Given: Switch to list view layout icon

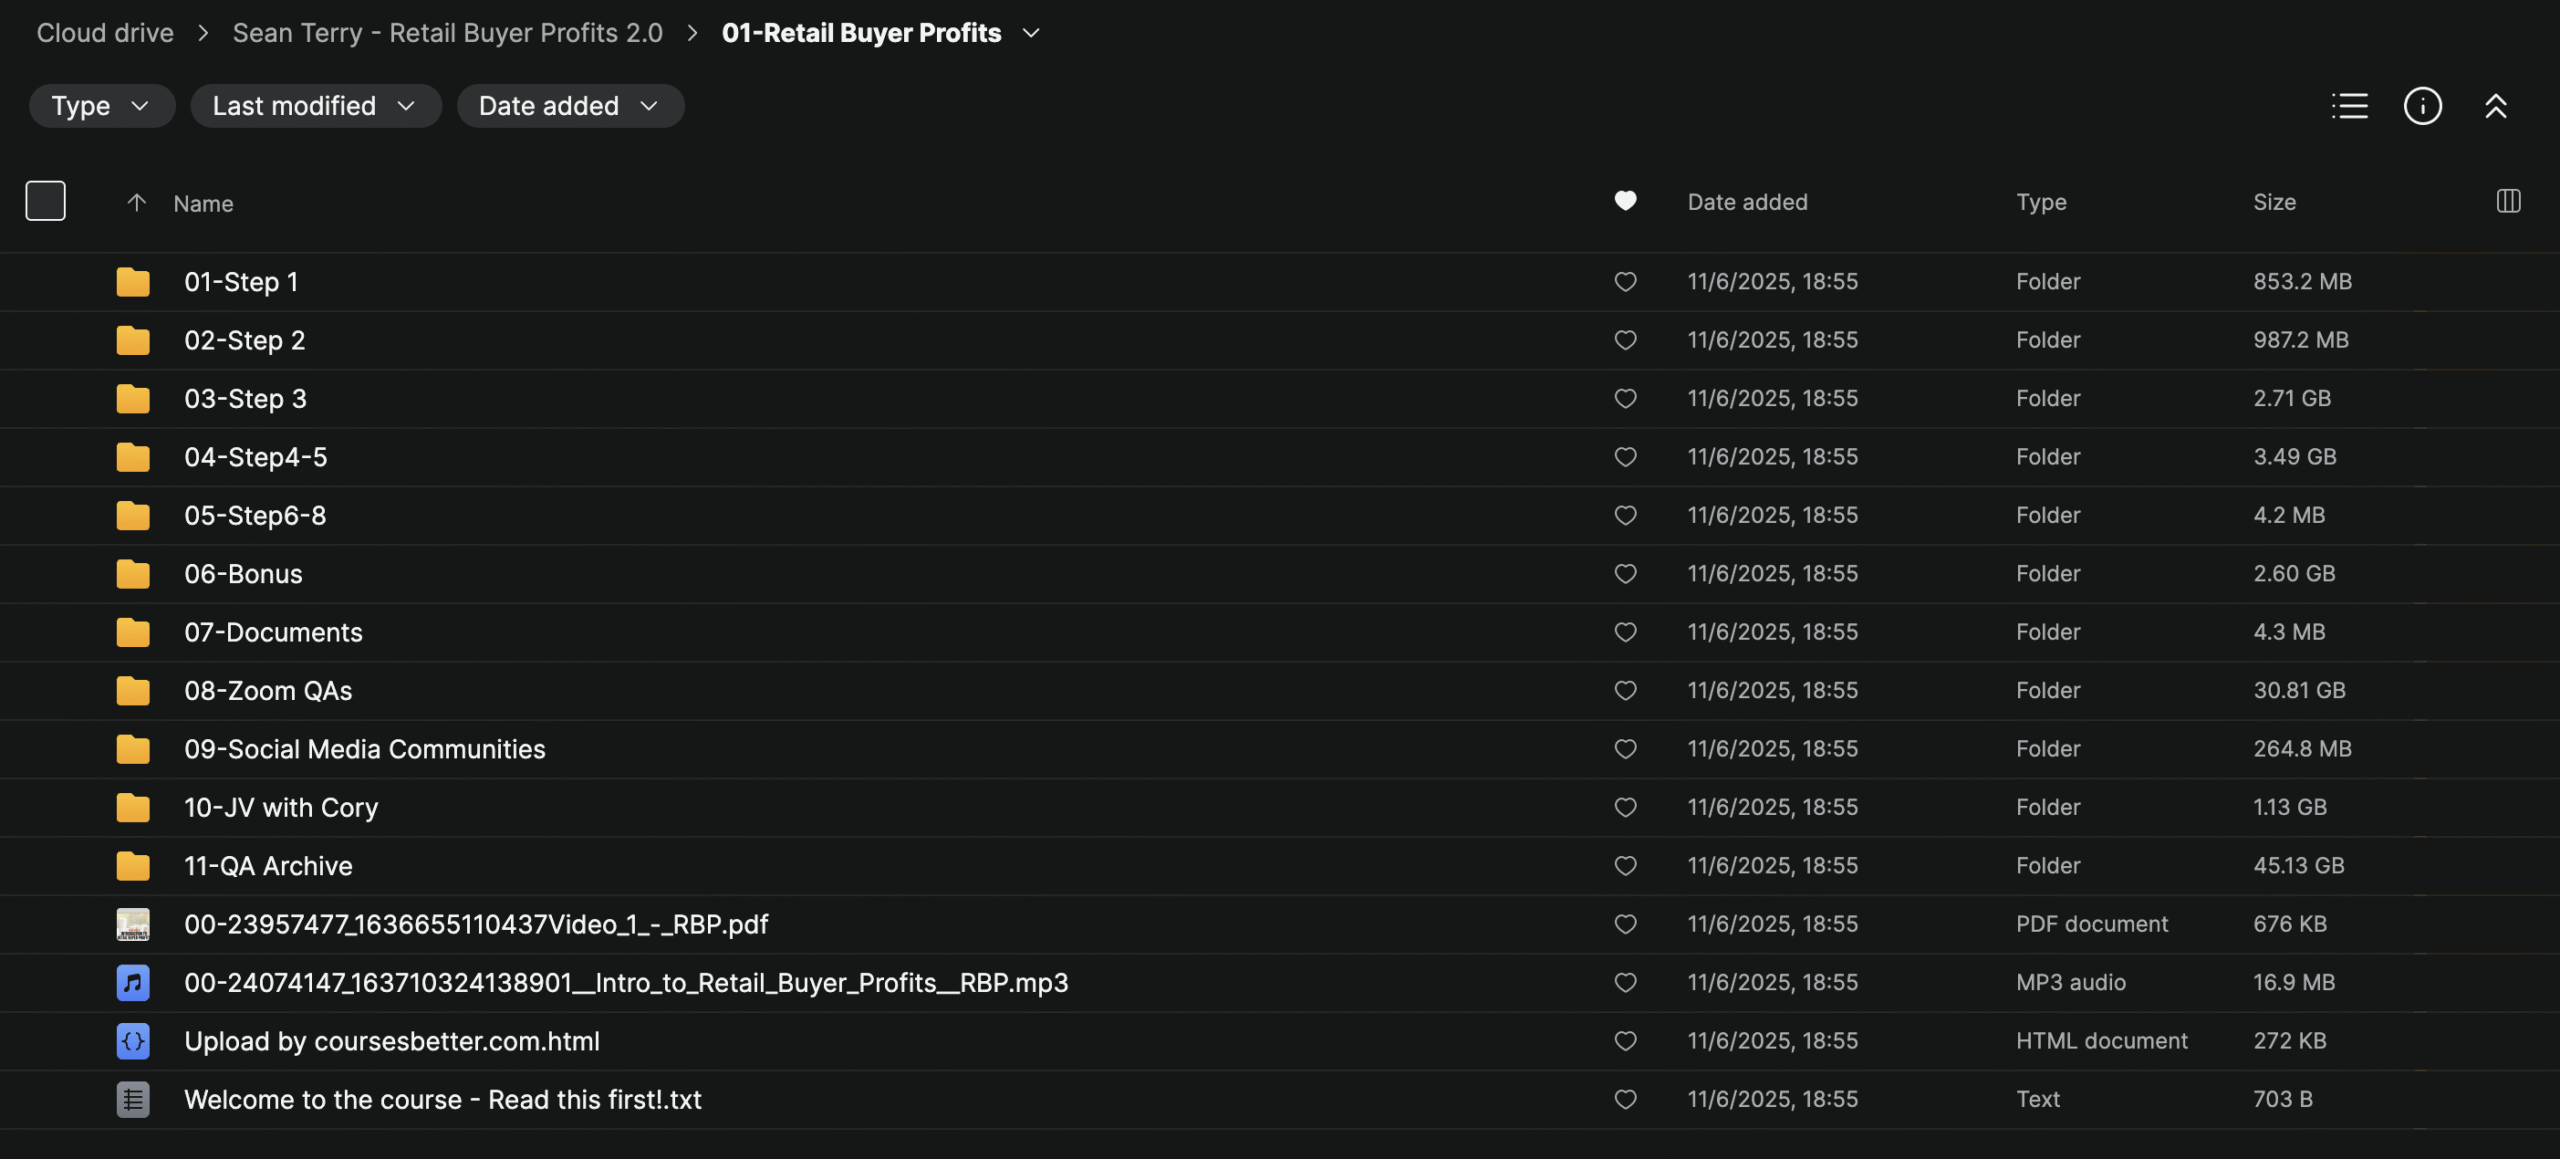Looking at the screenshot, I should click(2349, 106).
